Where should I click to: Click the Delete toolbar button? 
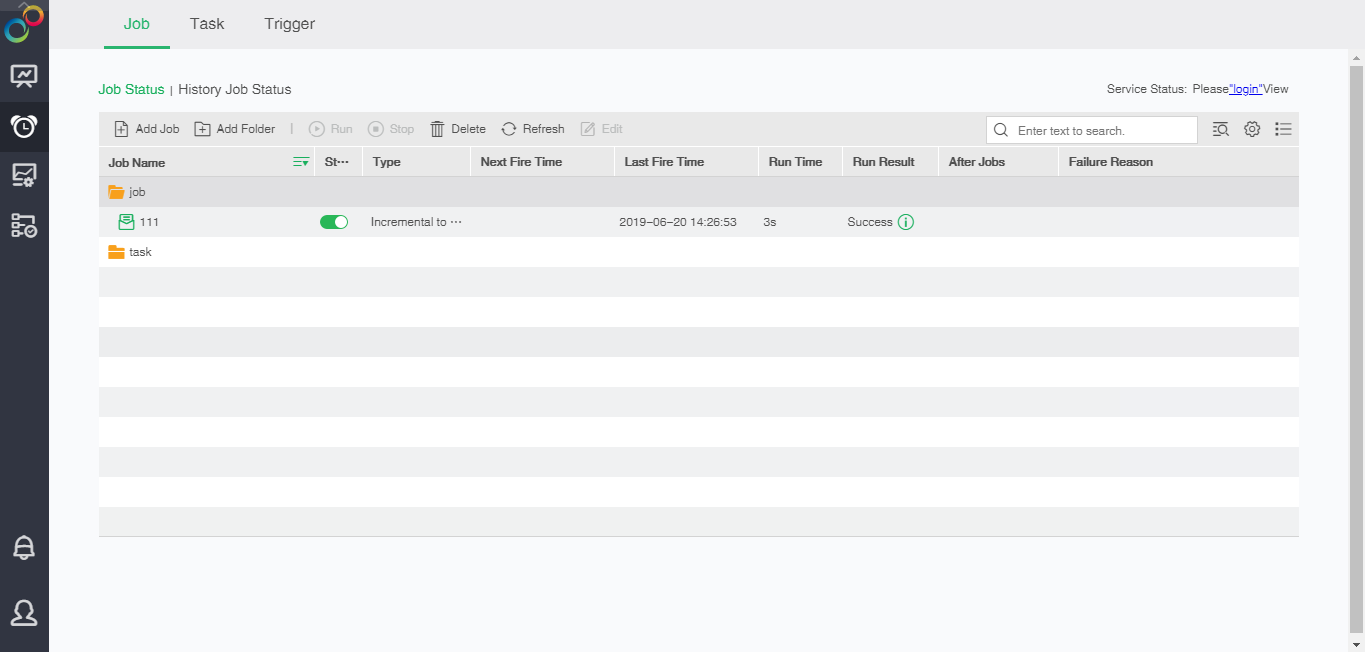458,129
